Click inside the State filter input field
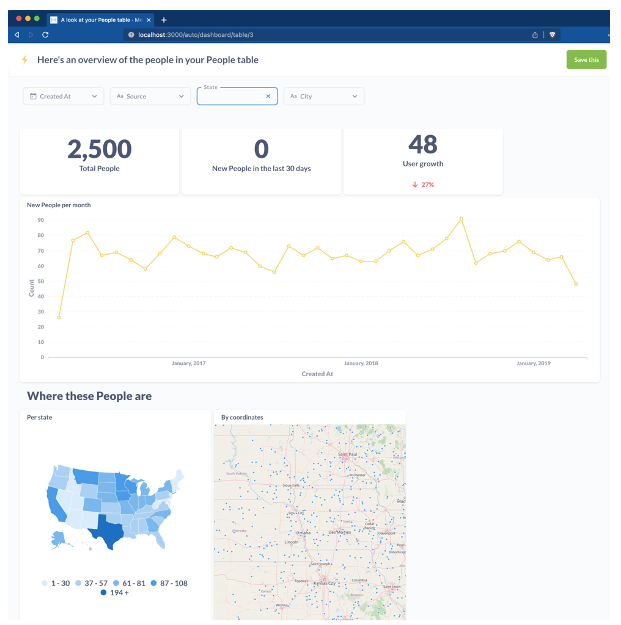This screenshot has width=621, height=625. click(x=230, y=97)
